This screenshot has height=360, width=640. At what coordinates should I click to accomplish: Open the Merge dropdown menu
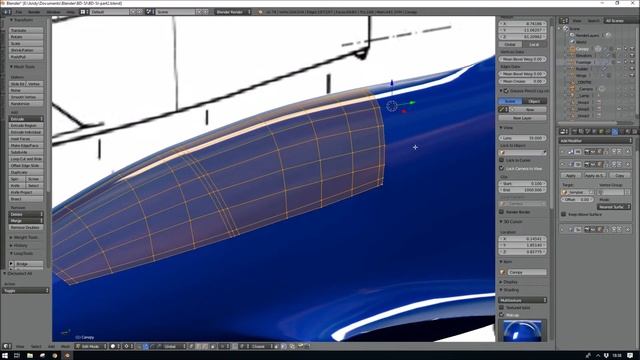[26, 221]
